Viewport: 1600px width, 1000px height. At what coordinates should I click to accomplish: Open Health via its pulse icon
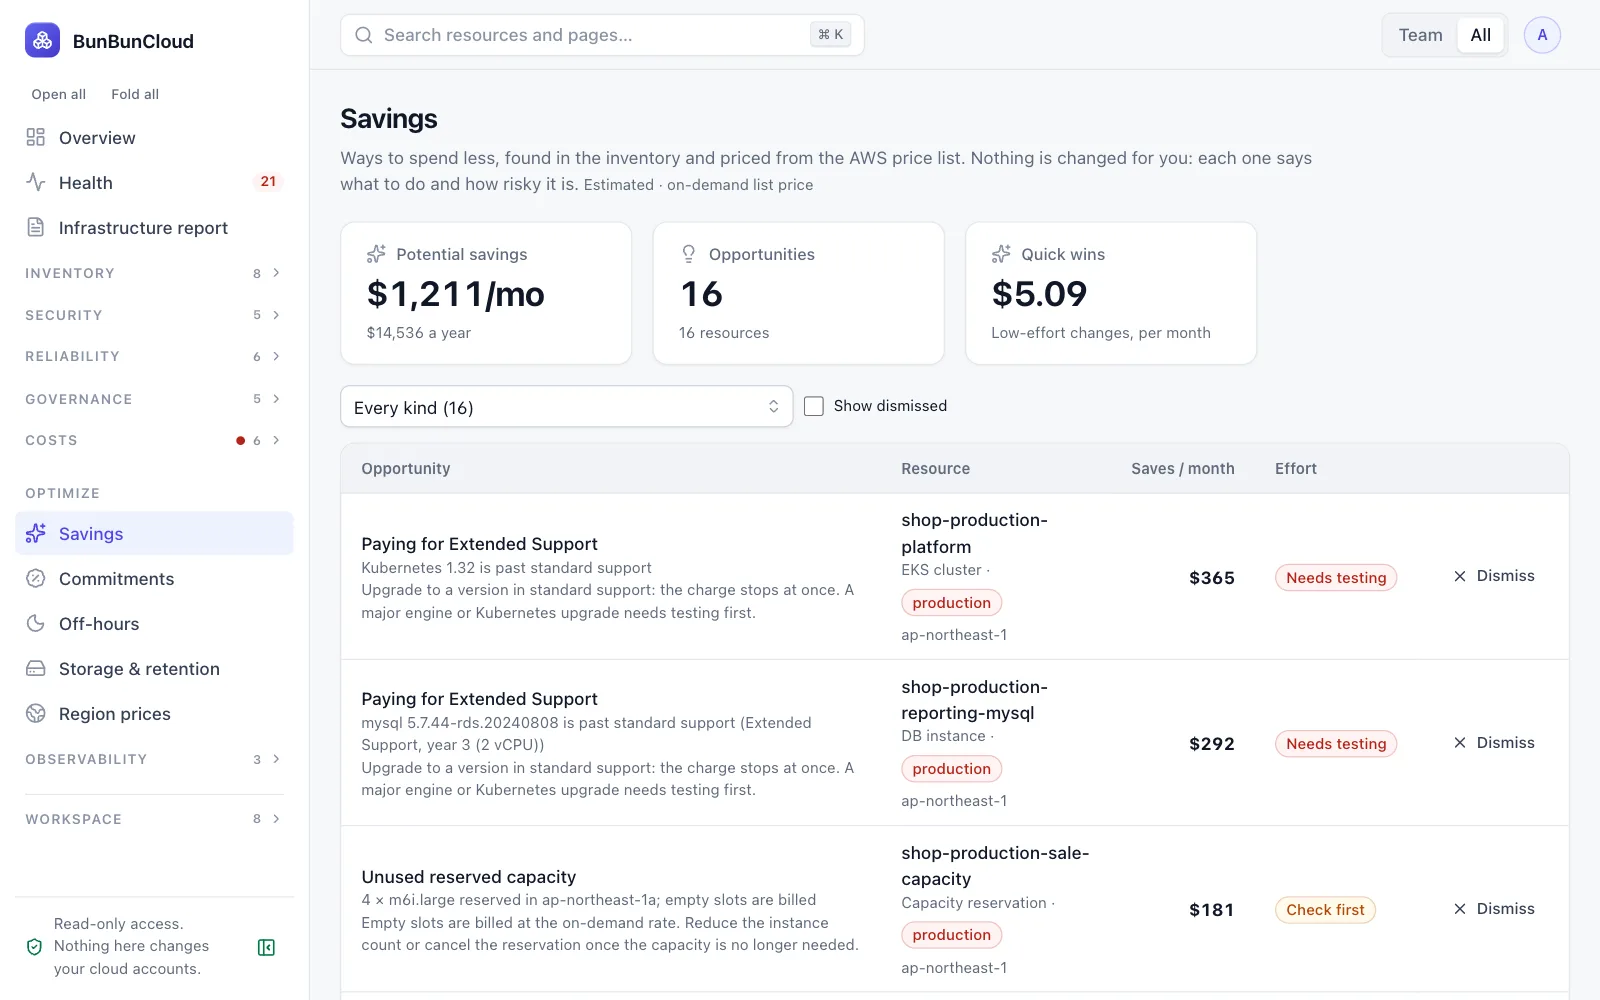pyautogui.click(x=36, y=182)
